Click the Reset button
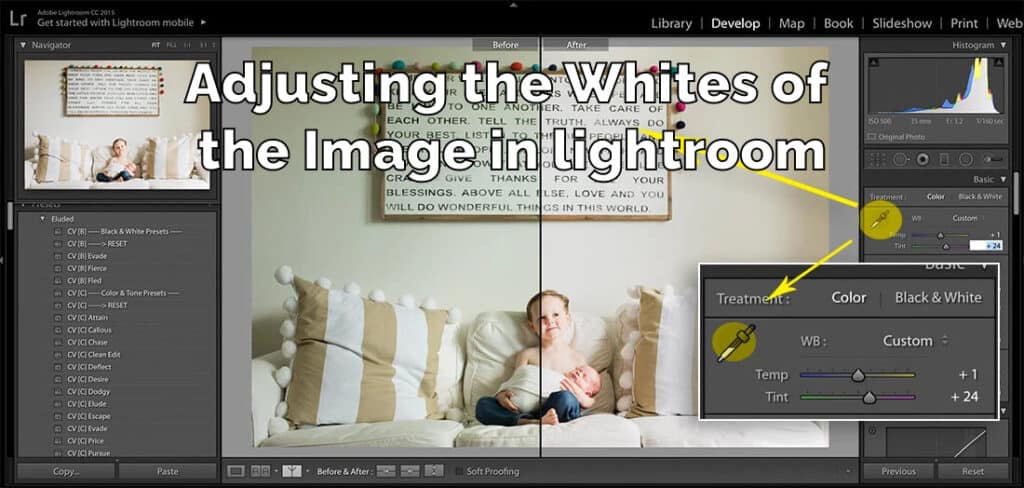Screen dimensions: 1024x488 [x=973, y=471]
